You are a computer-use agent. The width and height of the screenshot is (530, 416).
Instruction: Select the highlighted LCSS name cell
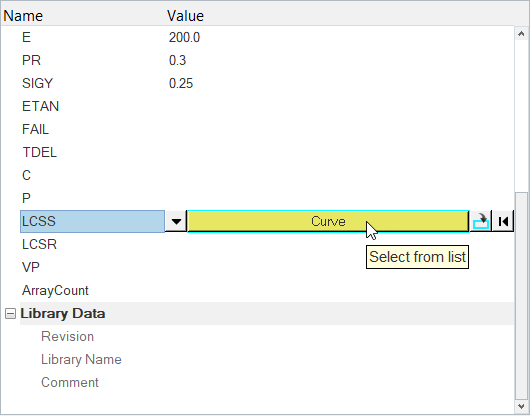click(x=92, y=221)
